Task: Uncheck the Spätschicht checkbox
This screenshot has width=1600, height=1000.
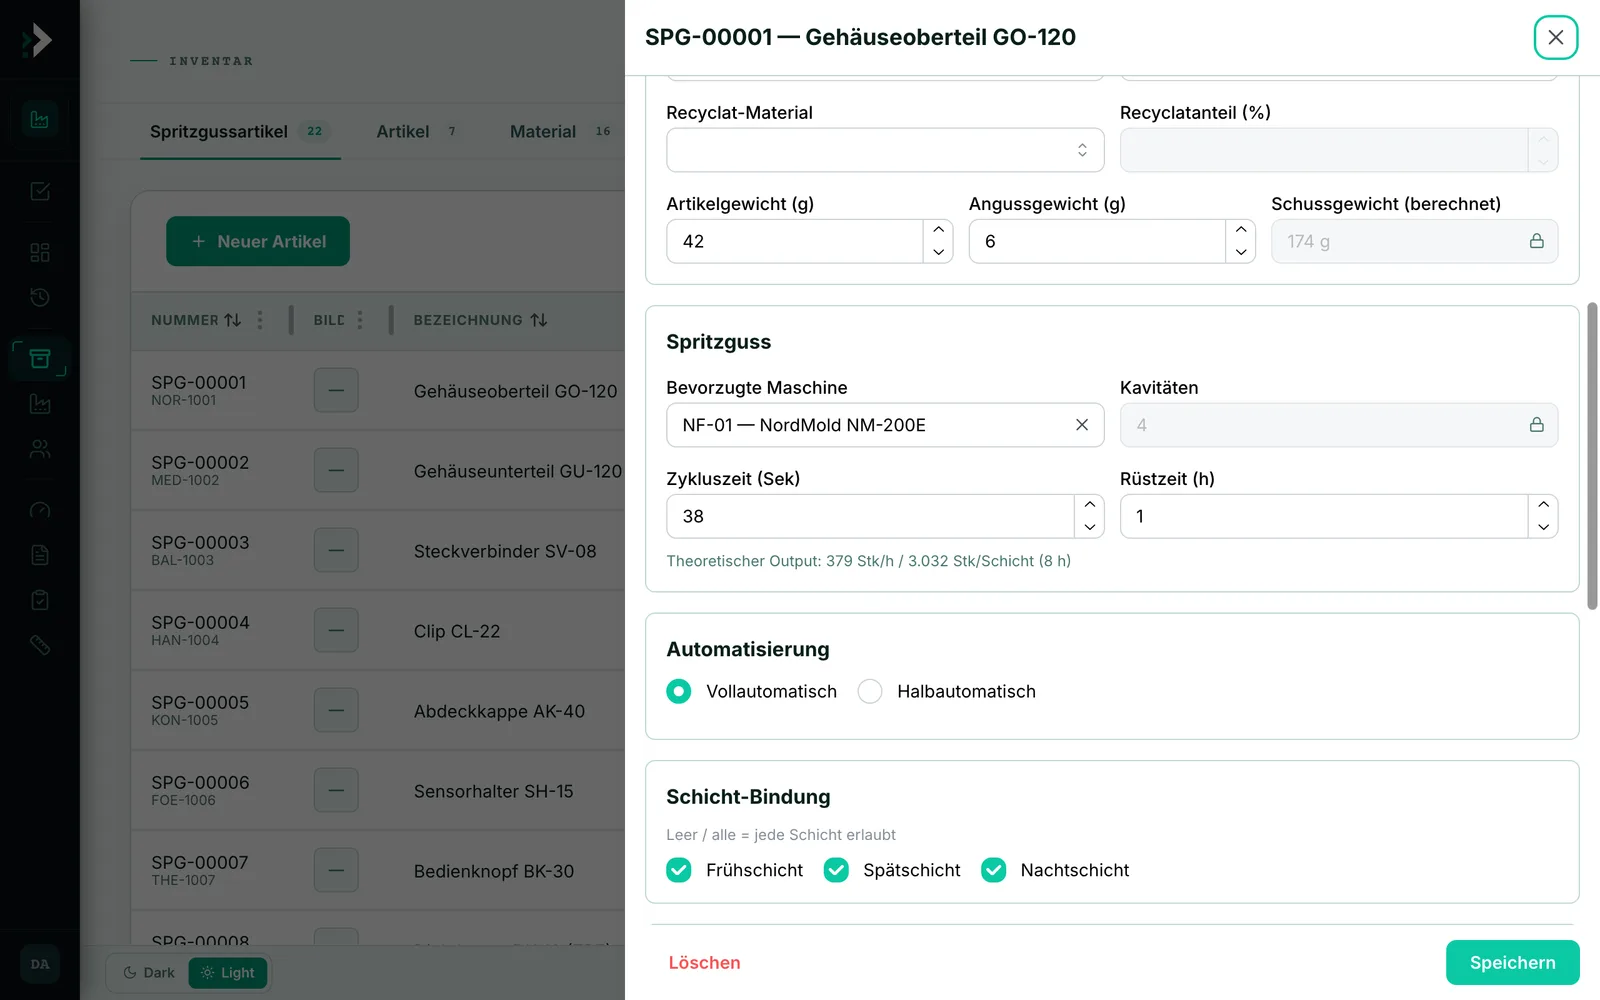Action: click(836, 870)
